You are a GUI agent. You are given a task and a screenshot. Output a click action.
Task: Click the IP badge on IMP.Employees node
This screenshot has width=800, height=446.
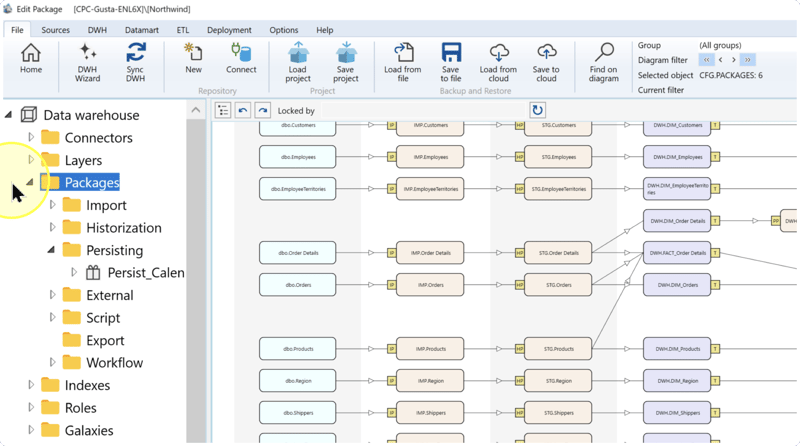pyautogui.click(x=391, y=157)
